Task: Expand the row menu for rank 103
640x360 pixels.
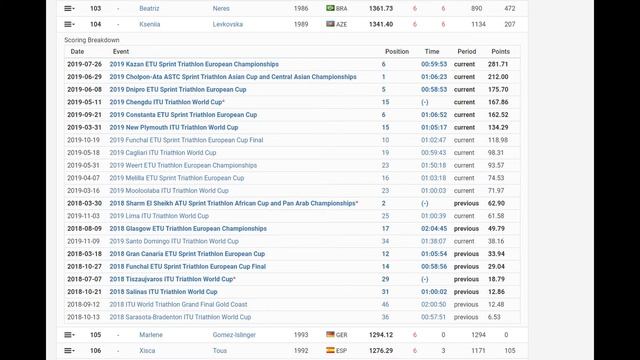Action: pos(69,9)
